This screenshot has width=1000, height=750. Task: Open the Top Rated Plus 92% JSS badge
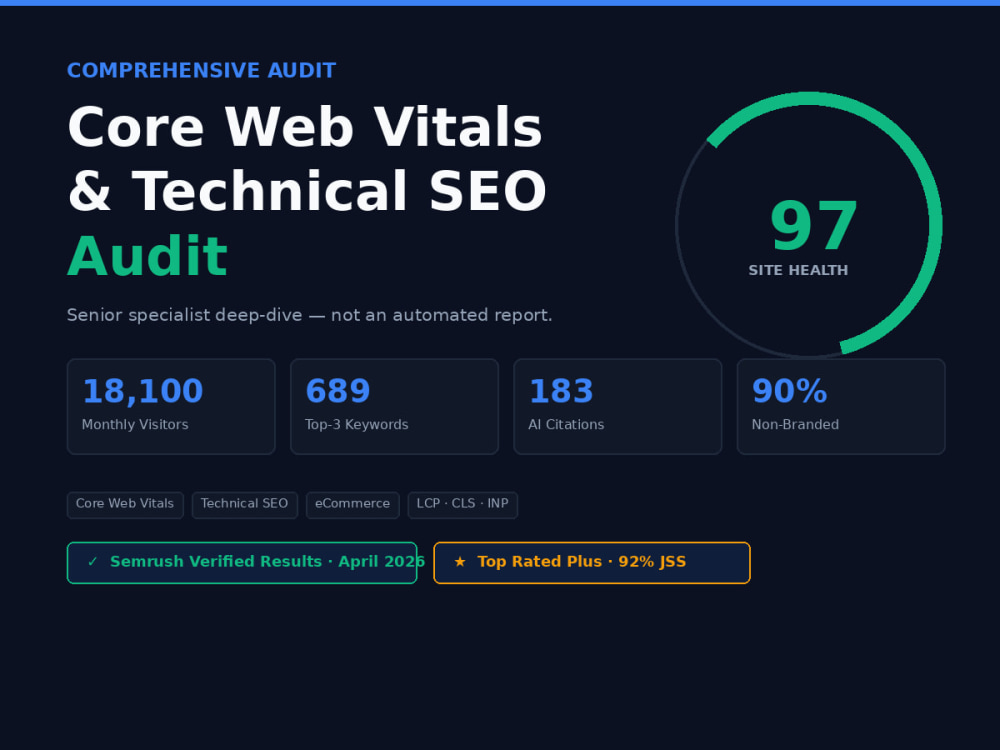(592, 562)
